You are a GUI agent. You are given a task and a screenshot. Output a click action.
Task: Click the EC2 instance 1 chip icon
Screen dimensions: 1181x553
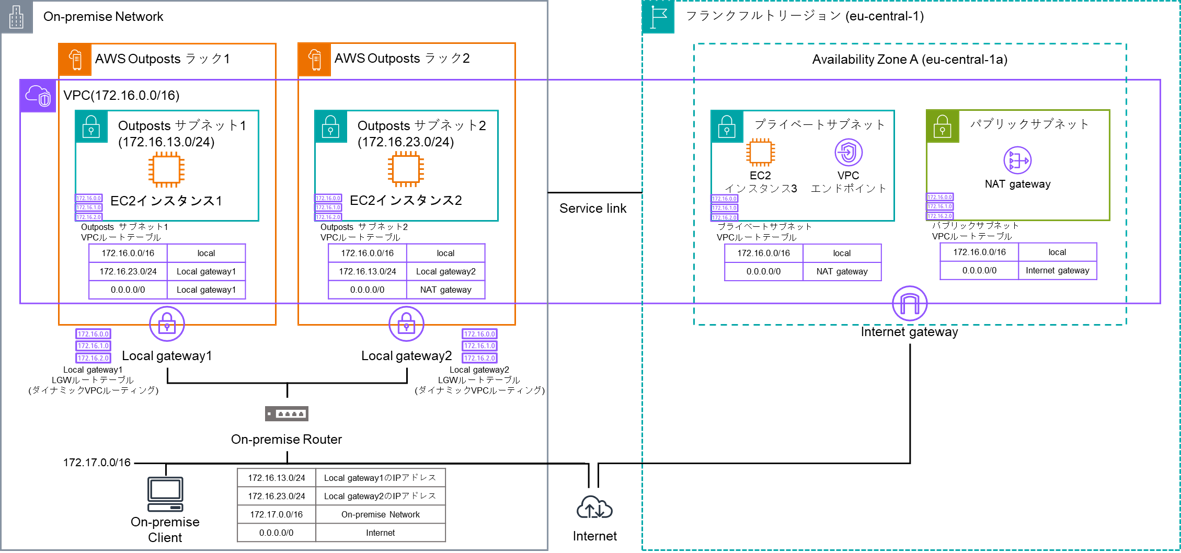click(165, 170)
